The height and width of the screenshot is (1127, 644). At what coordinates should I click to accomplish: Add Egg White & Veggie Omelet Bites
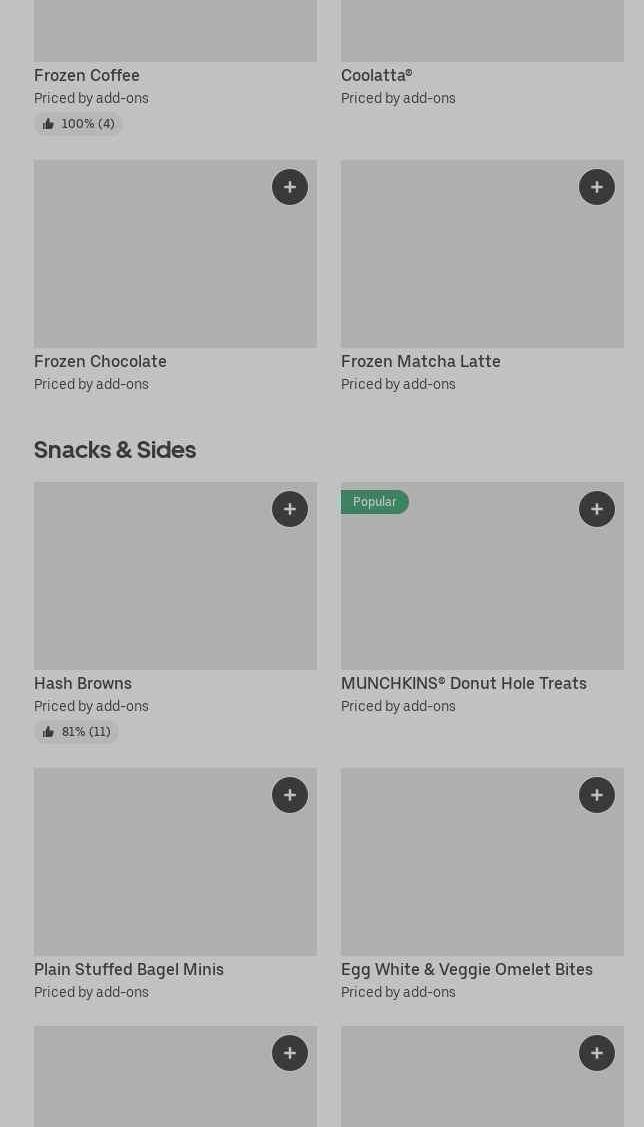point(597,795)
